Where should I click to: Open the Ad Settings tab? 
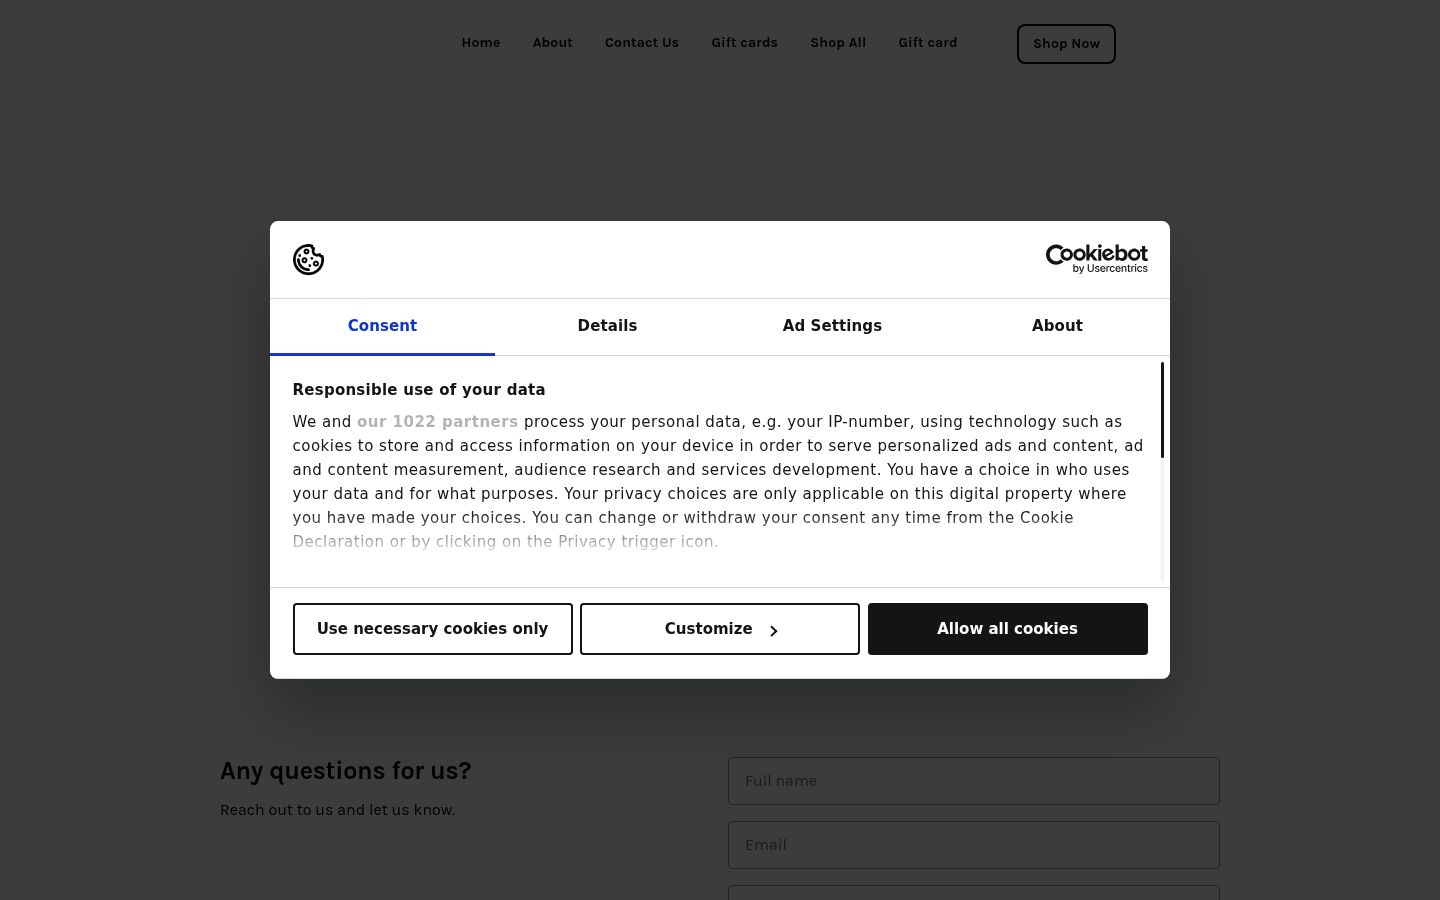[x=832, y=326]
